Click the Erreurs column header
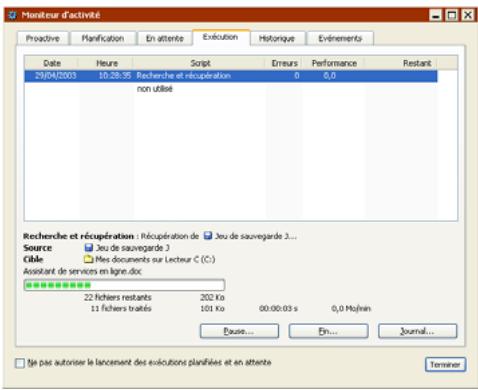 [x=284, y=63]
